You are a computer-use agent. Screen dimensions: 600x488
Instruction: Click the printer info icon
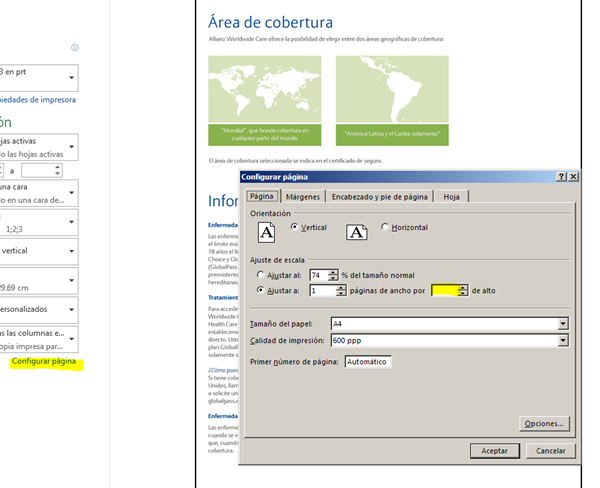[75, 47]
